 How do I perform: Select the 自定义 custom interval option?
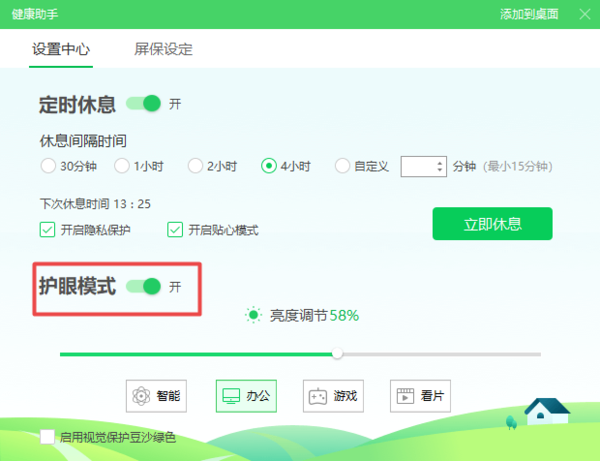tap(343, 166)
